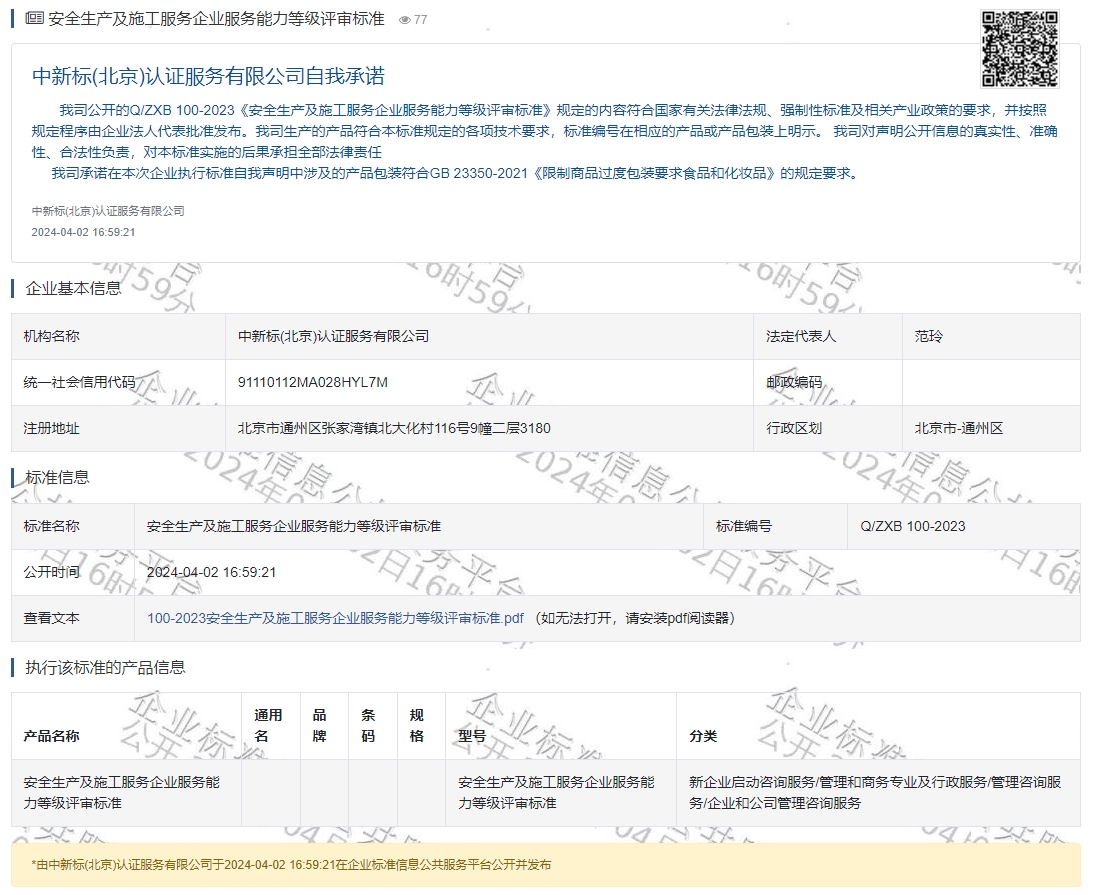This screenshot has height=895, width=1093.
Task: Click the 标准信息 section heading
Action: pyautogui.click(x=57, y=477)
